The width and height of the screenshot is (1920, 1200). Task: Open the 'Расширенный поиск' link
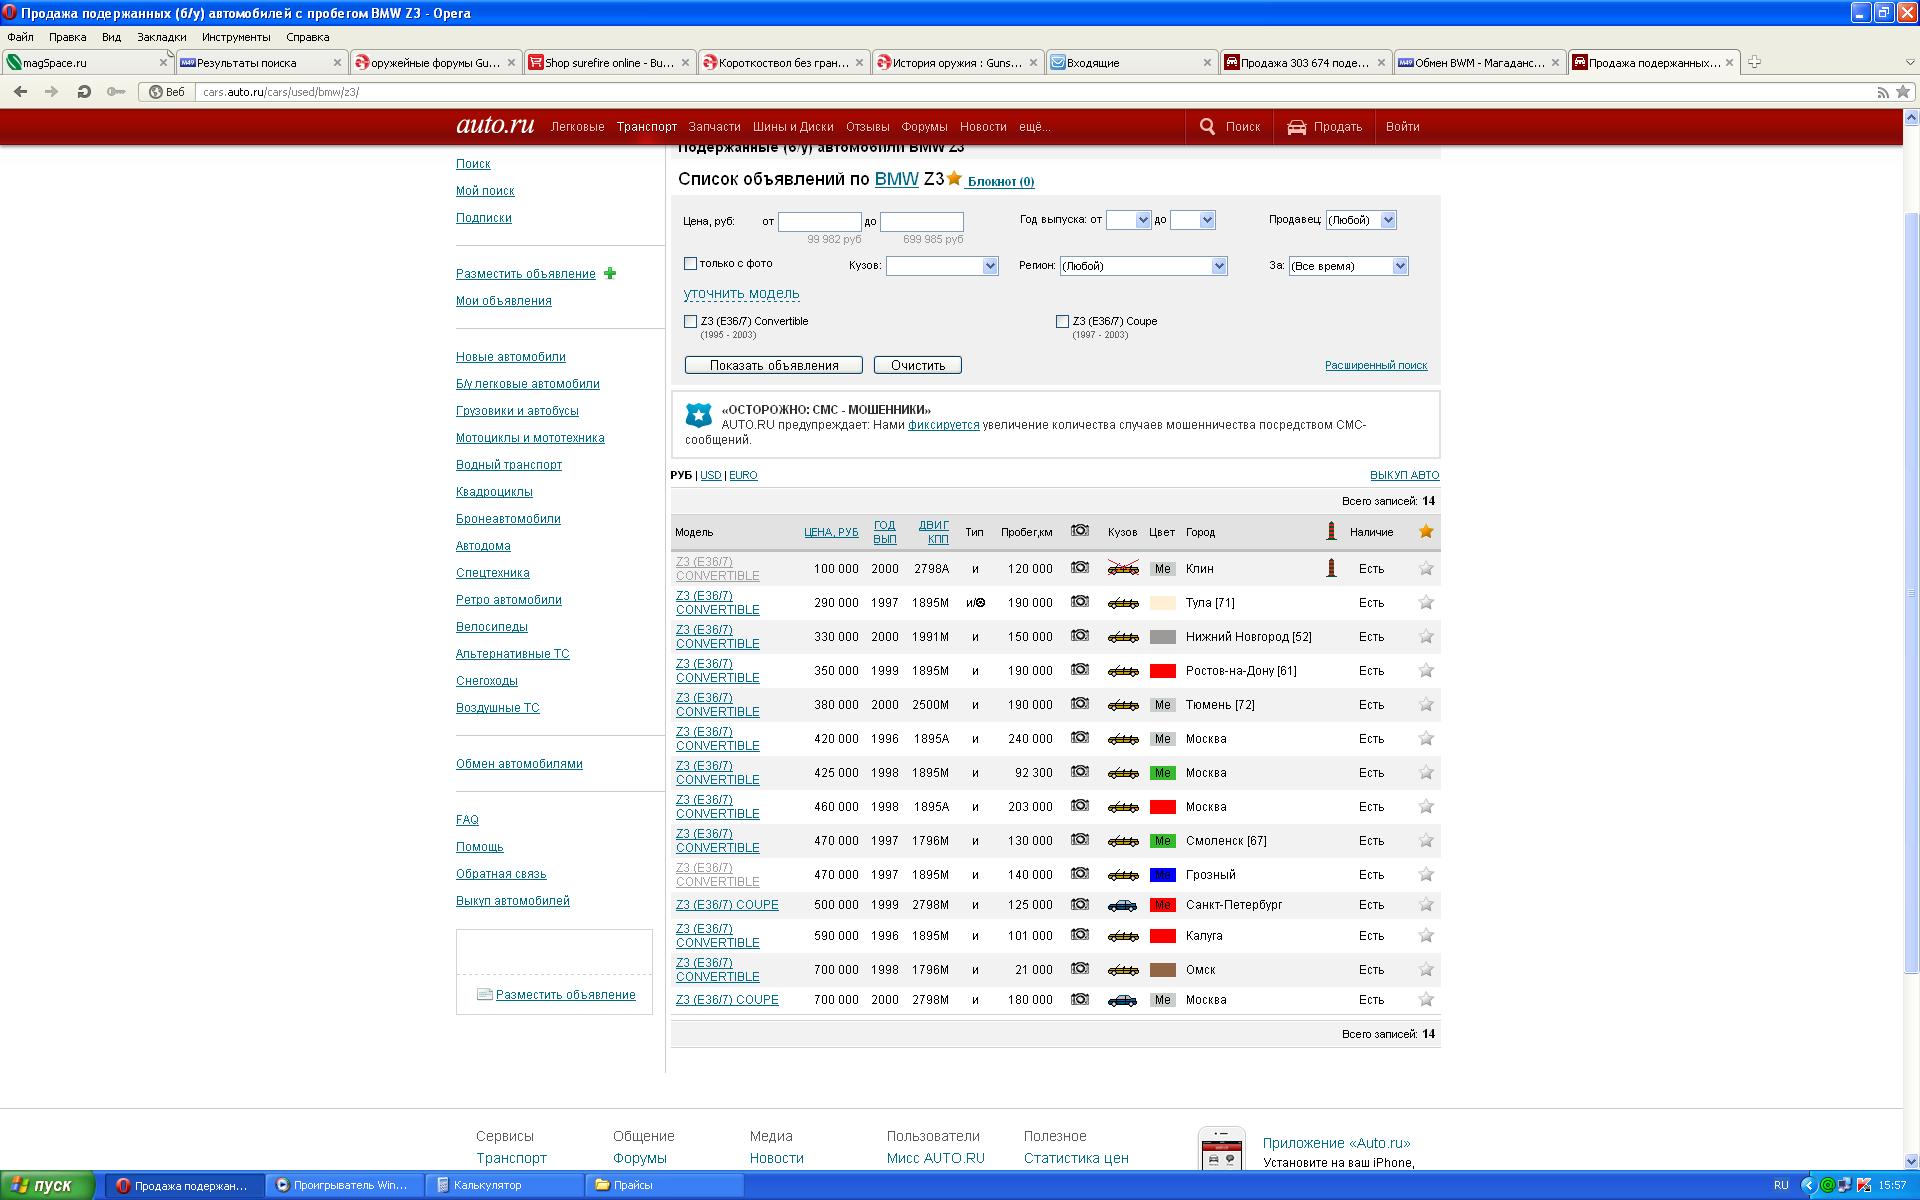pyautogui.click(x=1376, y=366)
